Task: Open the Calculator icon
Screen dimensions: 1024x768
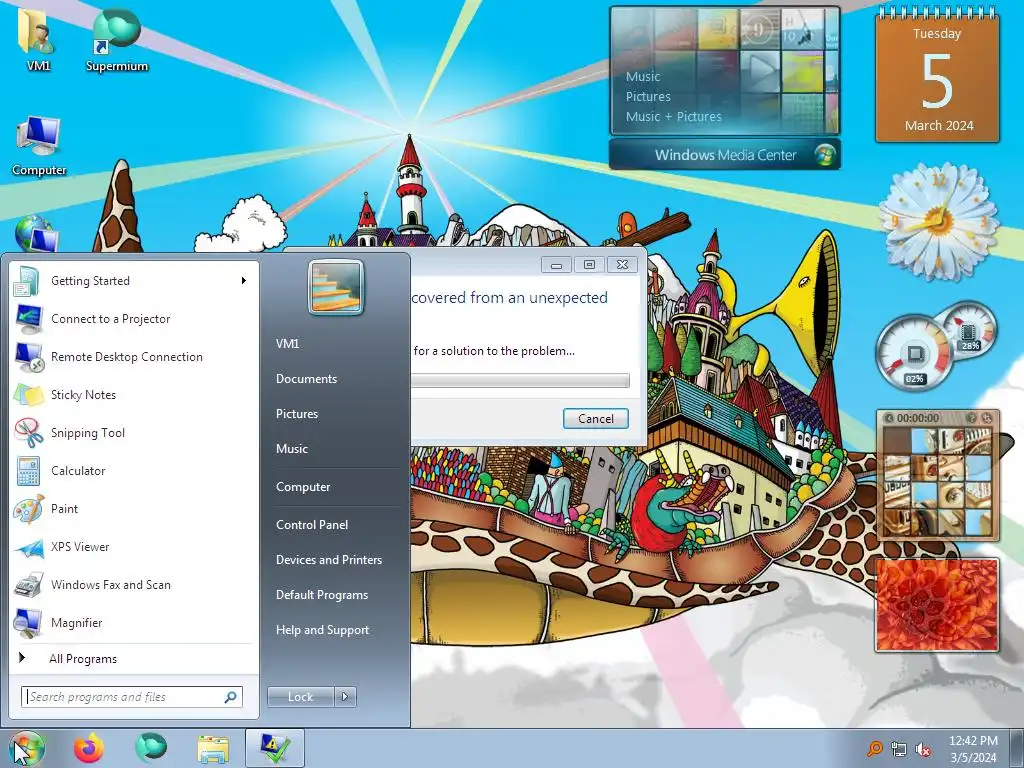Action: pos(28,471)
